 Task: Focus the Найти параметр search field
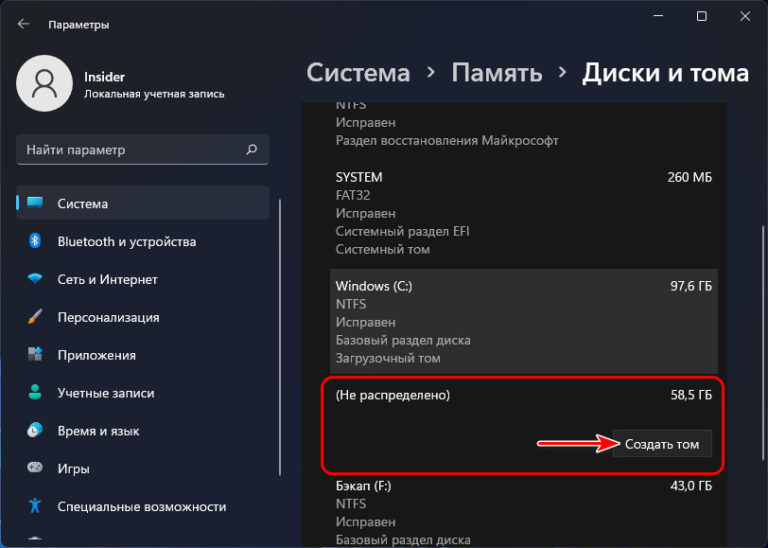pos(130,150)
